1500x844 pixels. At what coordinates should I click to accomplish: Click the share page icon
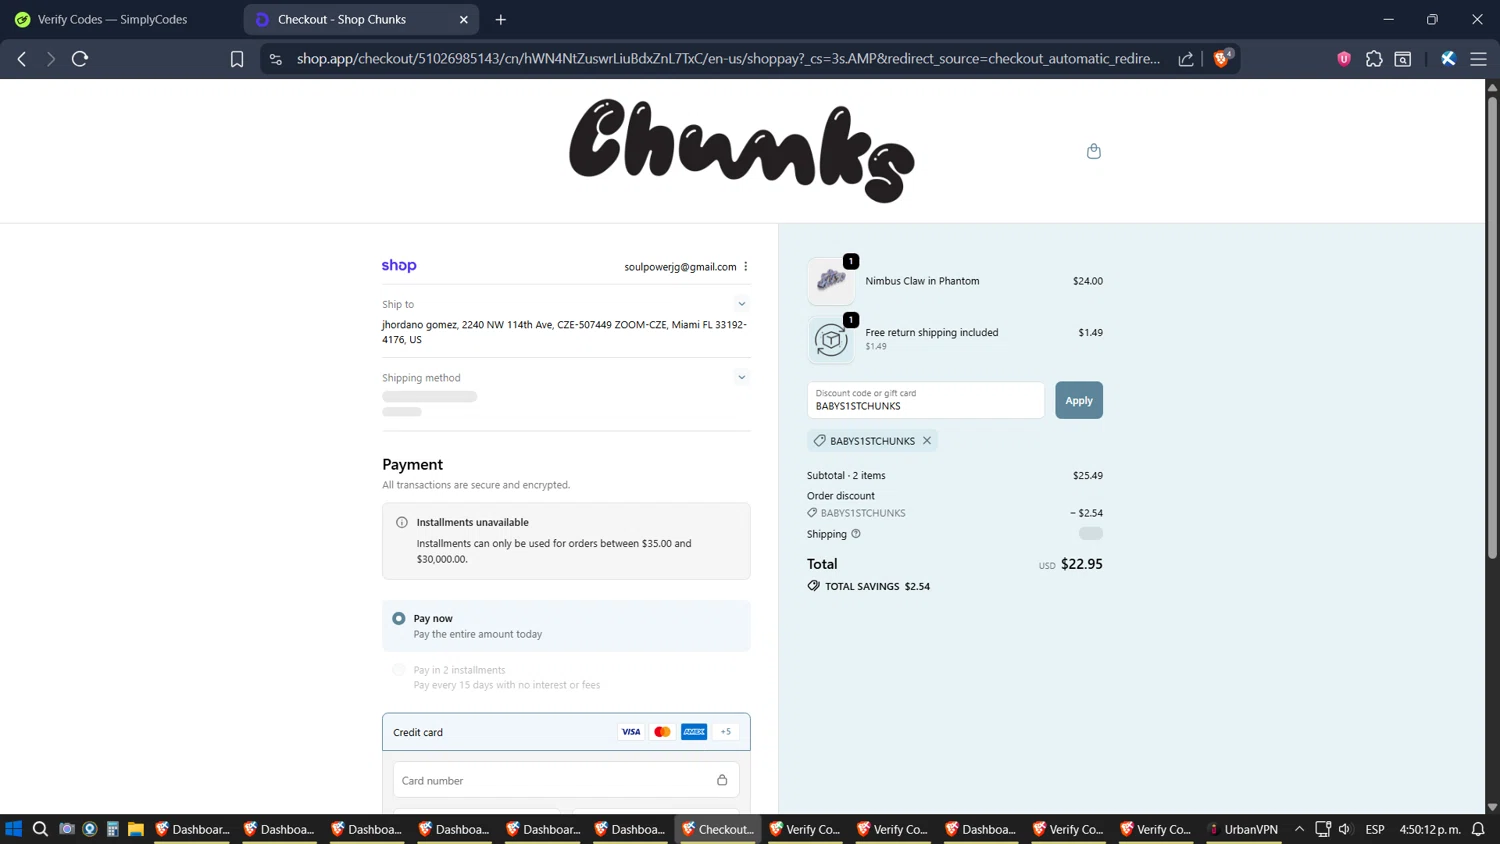(x=1186, y=59)
